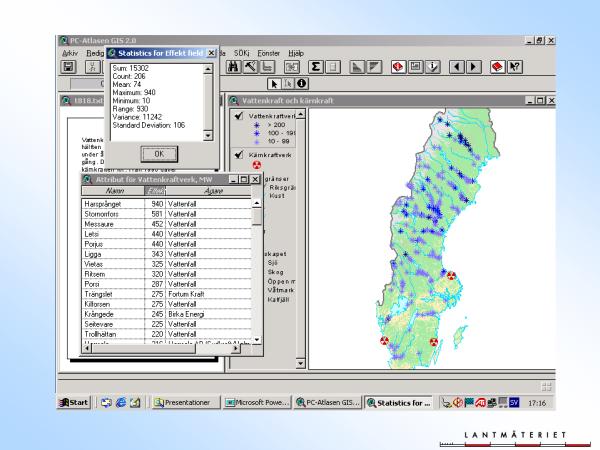Open the Hjälp menu
This screenshot has width=600, height=450.
pos(296,52)
